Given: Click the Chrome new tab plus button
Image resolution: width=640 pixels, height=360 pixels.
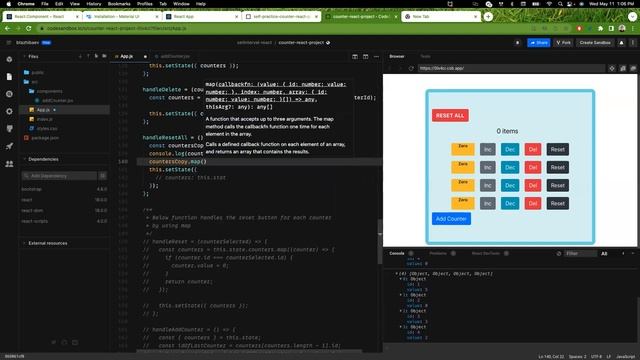Looking at the screenshot, I should (488, 17).
